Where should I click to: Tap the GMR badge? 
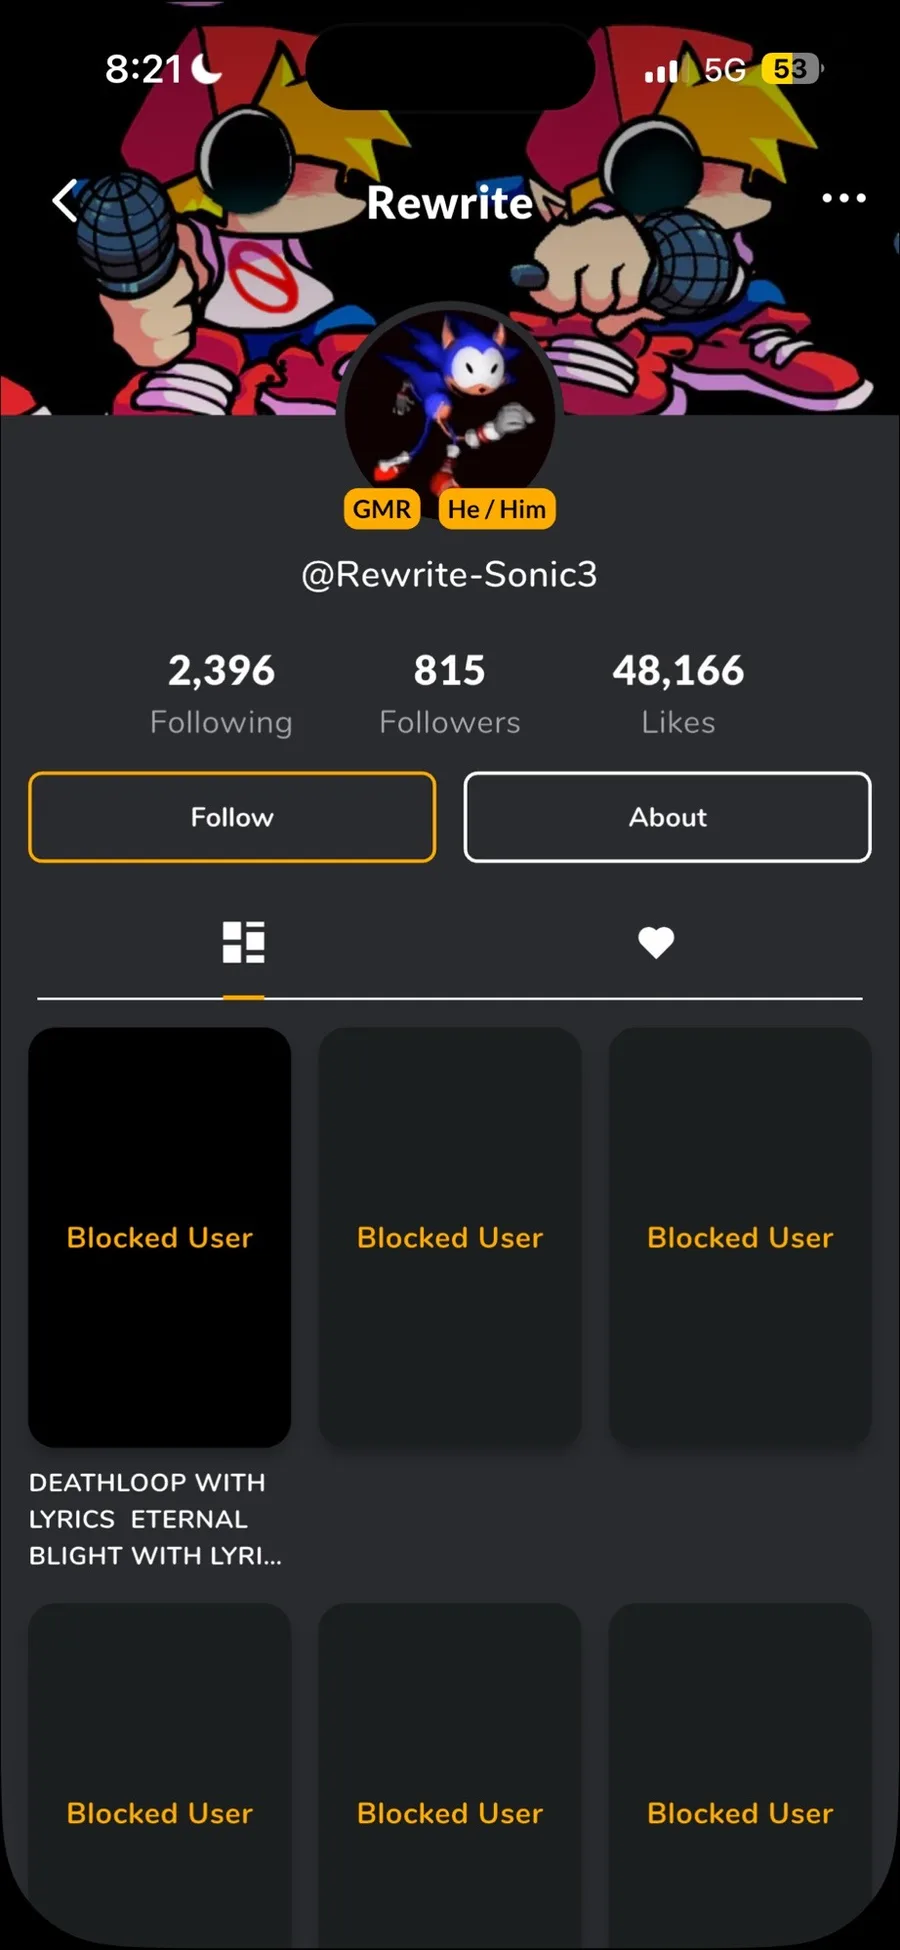click(381, 509)
